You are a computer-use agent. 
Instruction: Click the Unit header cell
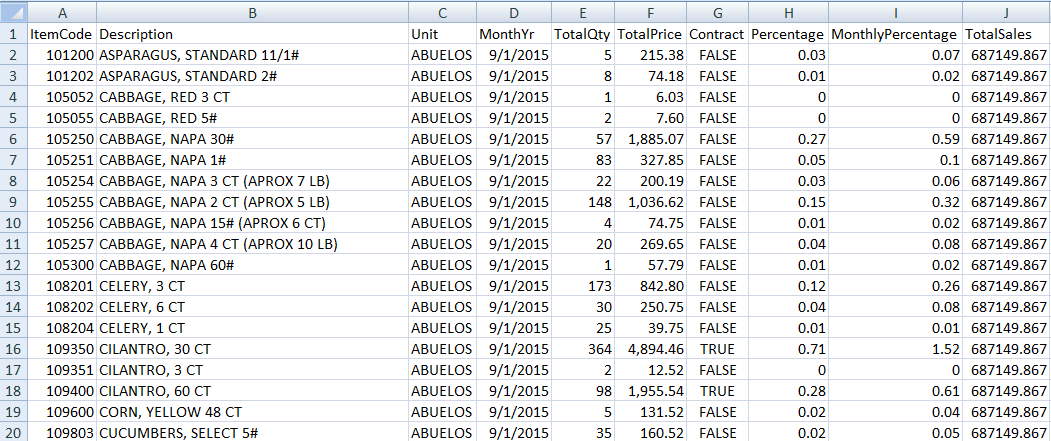point(442,34)
